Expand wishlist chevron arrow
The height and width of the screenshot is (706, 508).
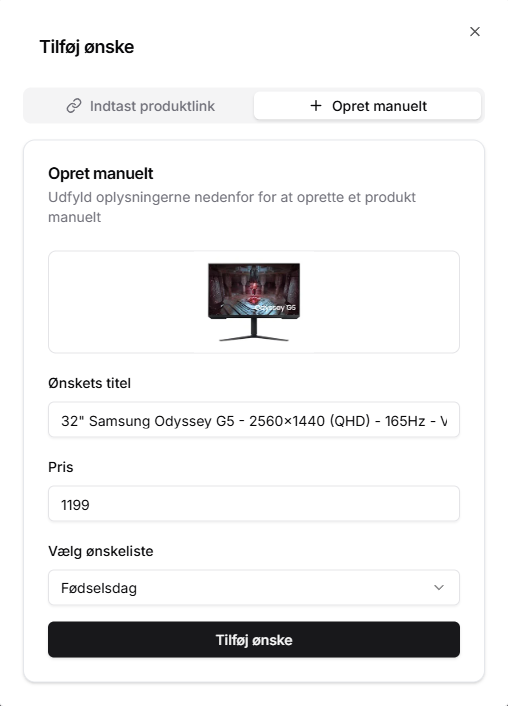[439, 588]
